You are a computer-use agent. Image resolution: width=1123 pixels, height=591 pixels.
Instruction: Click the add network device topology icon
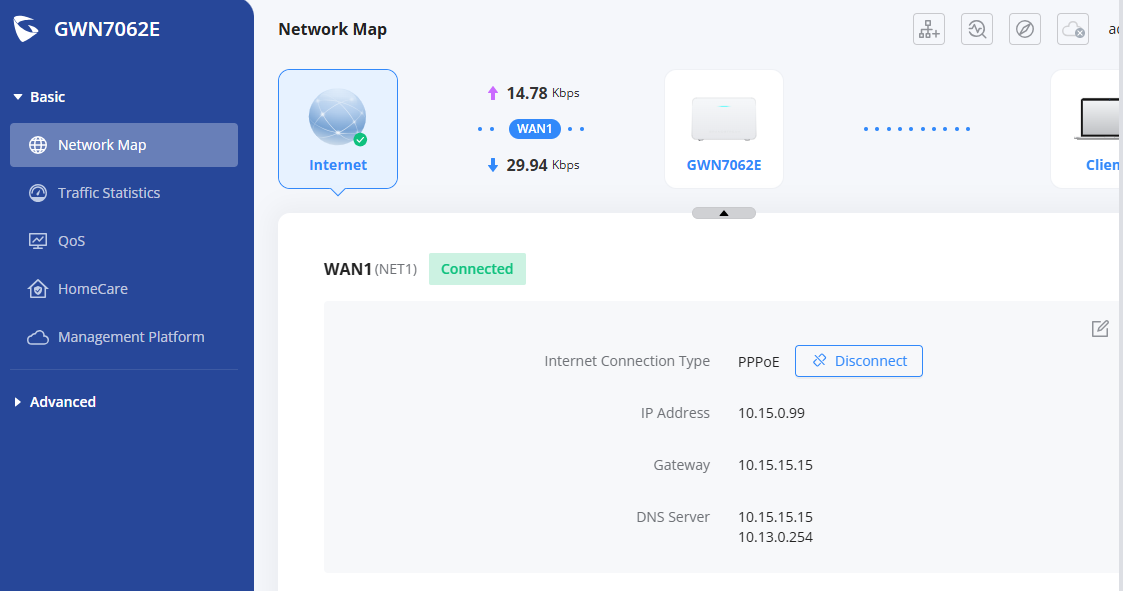coord(929,29)
